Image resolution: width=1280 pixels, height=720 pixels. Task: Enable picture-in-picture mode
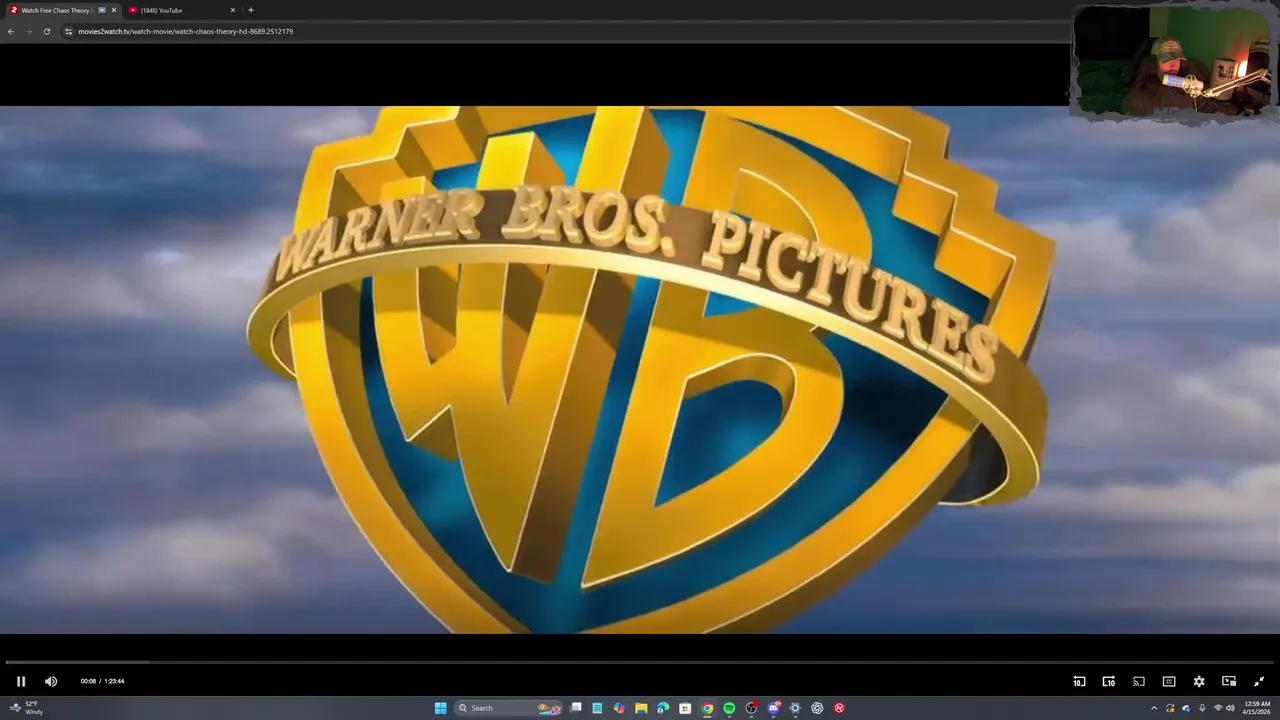pos(1229,681)
